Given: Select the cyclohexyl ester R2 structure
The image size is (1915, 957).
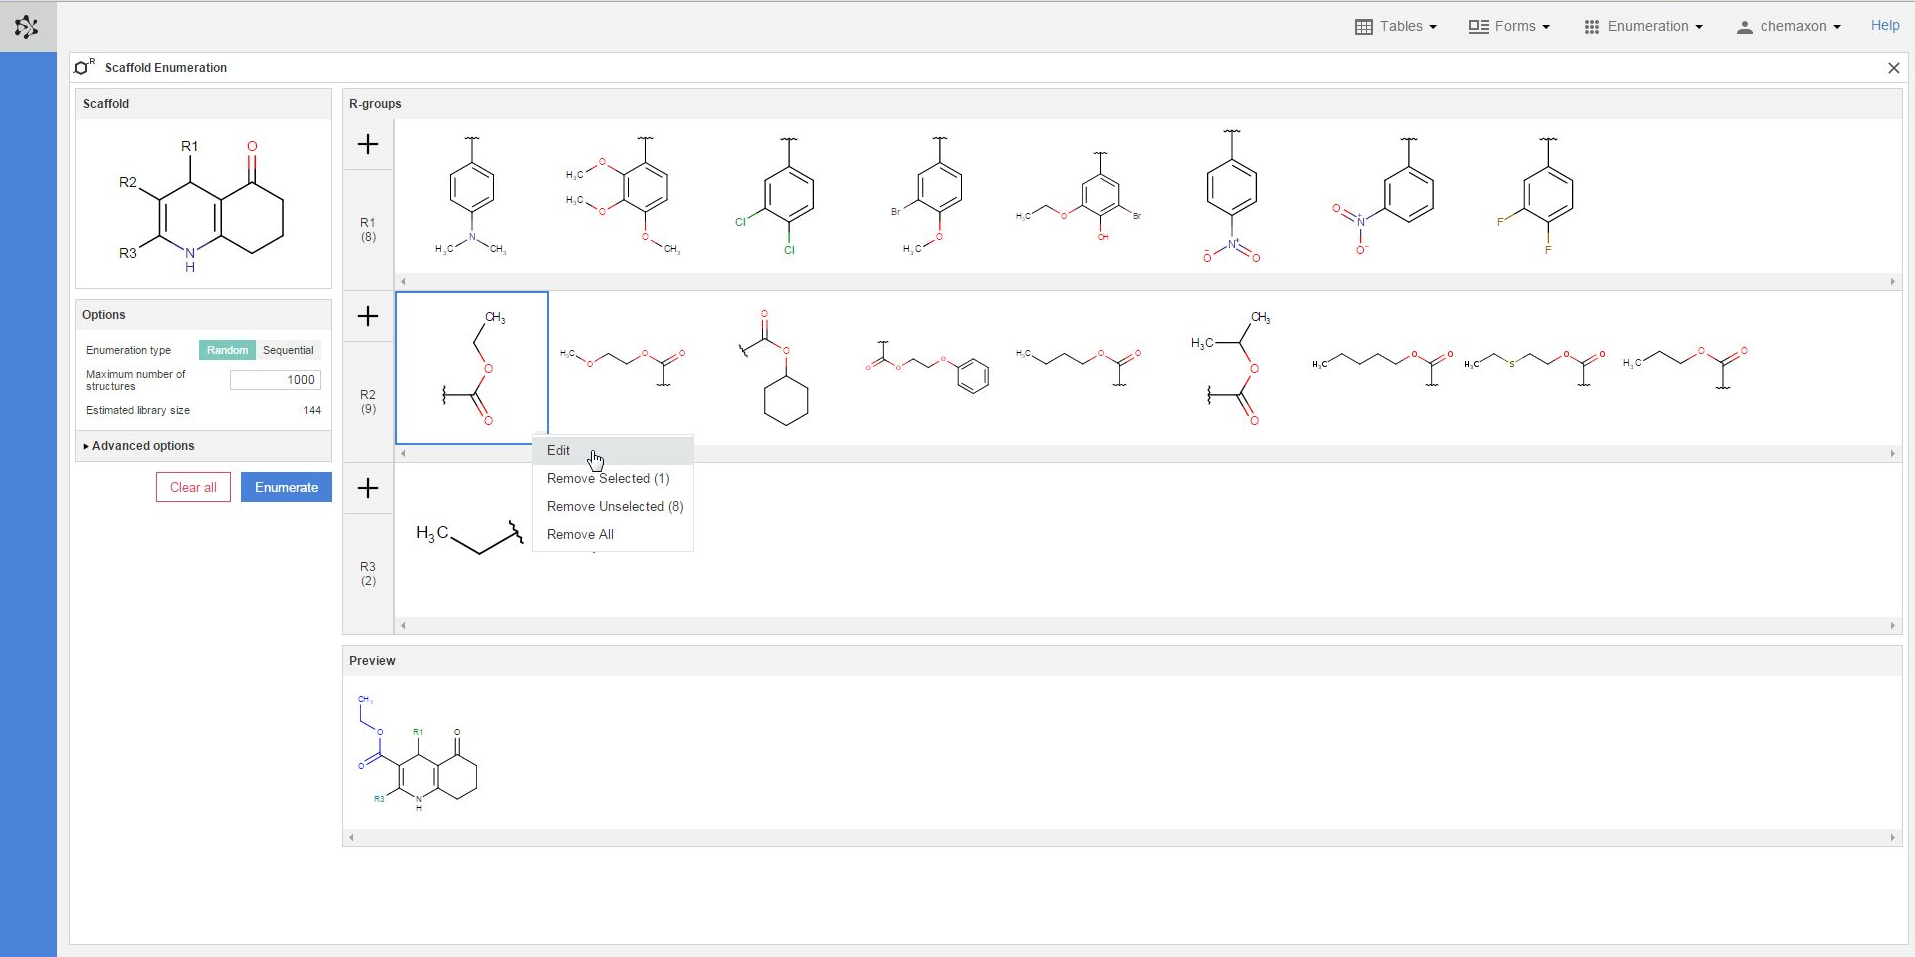Looking at the screenshot, I should (x=781, y=368).
